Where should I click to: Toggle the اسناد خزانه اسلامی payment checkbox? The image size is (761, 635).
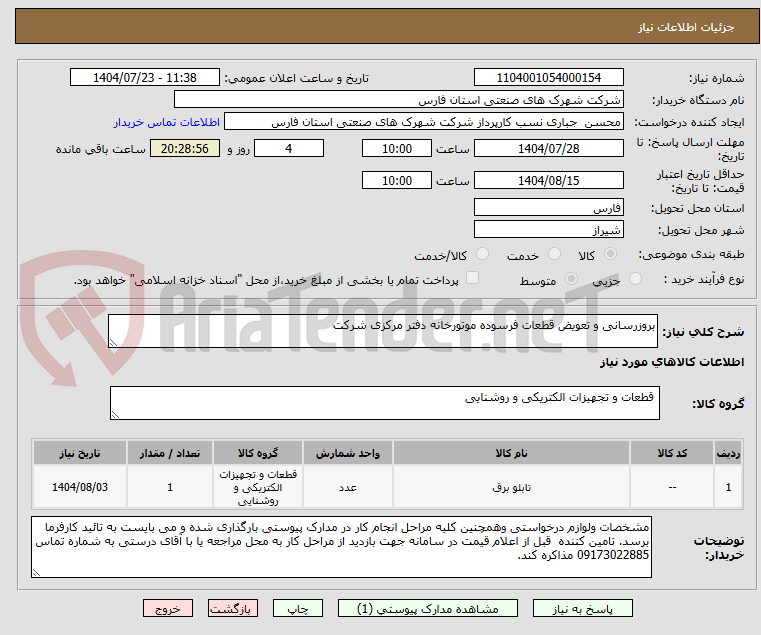click(472, 278)
